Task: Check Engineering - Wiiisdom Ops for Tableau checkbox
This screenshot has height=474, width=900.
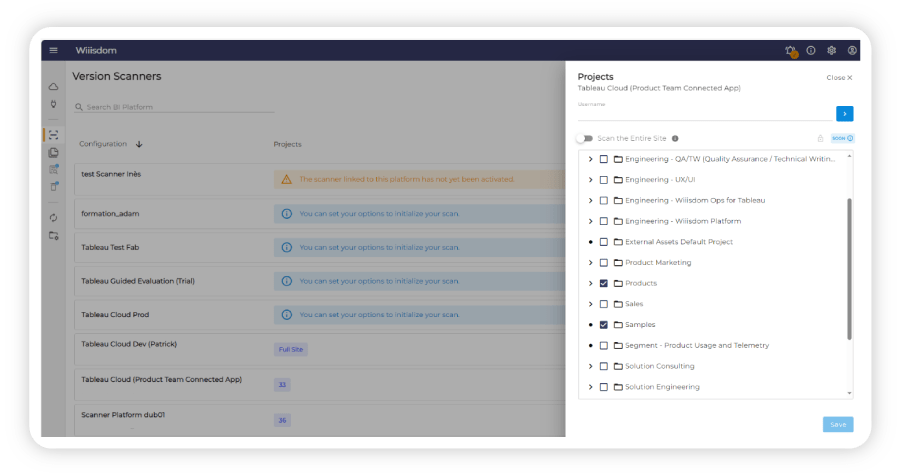Action: click(x=604, y=200)
